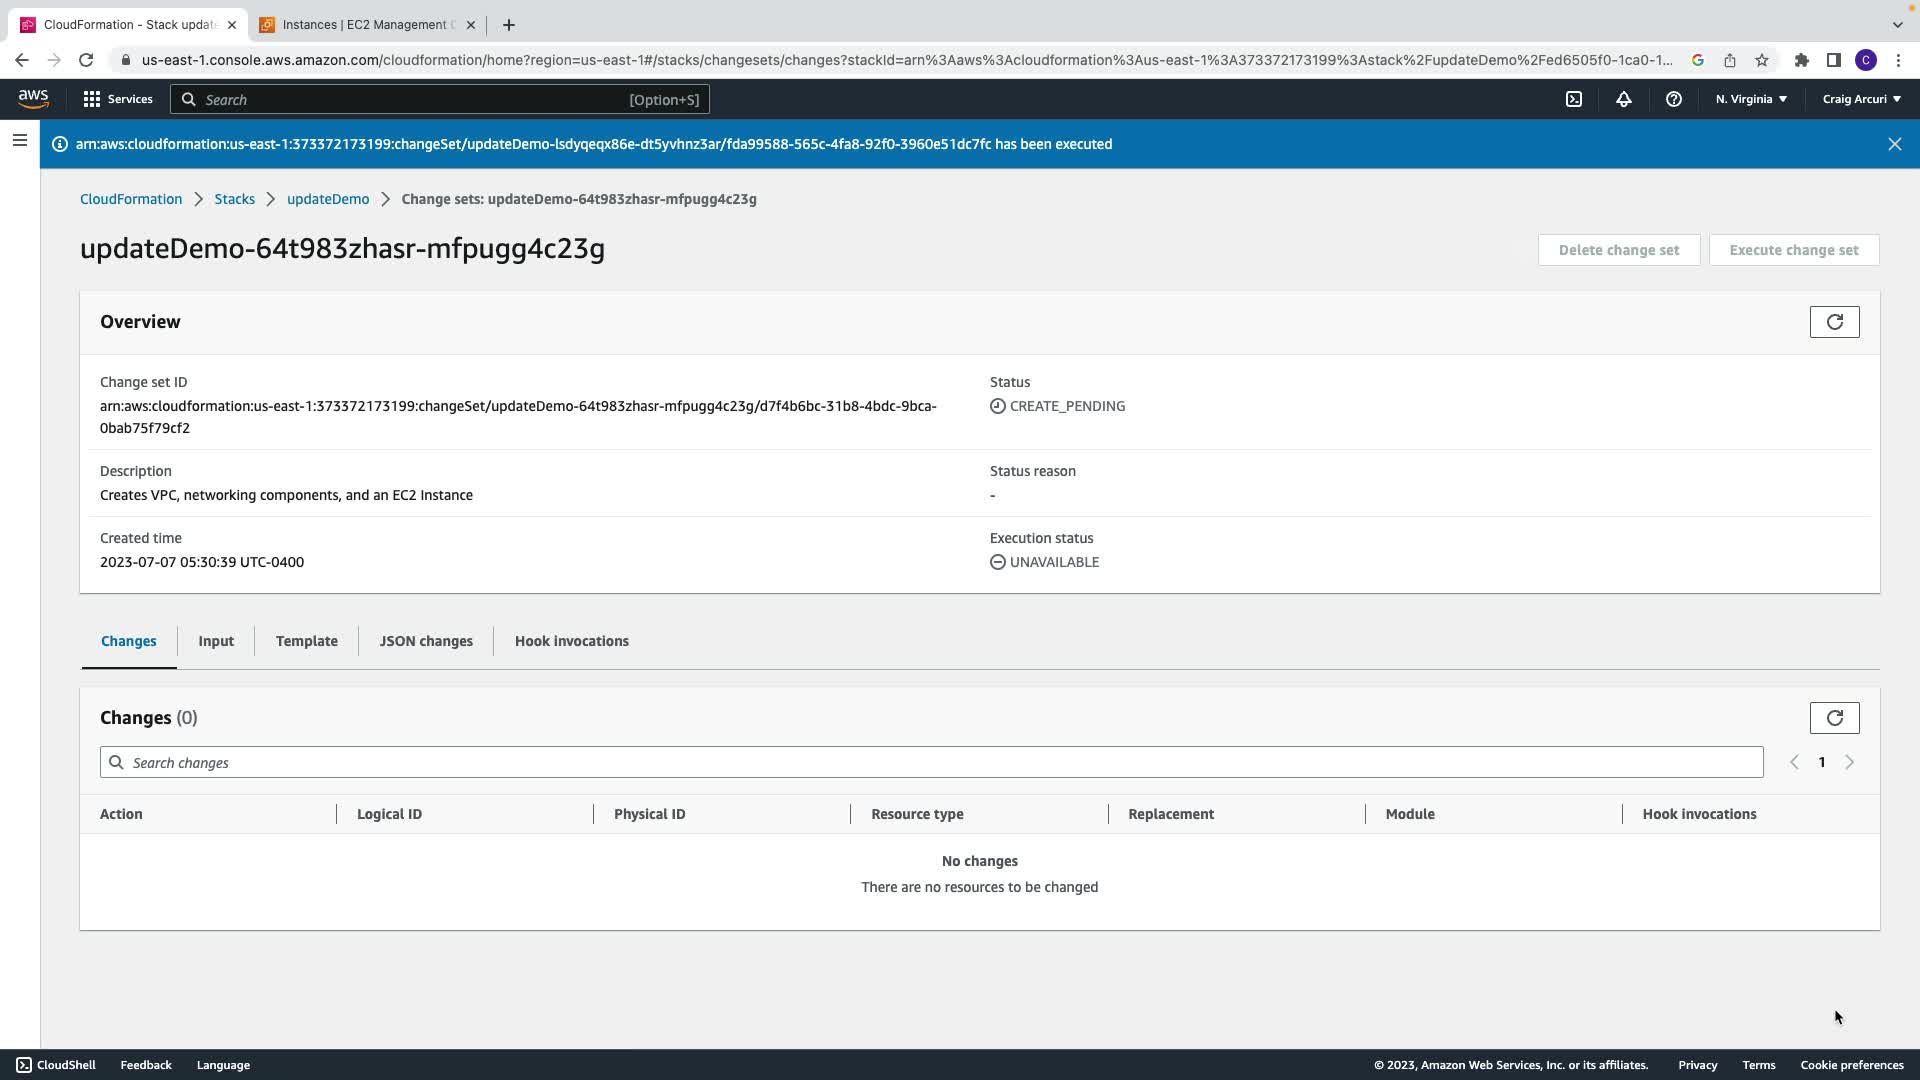Image resolution: width=1920 pixels, height=1080 pixels.
Task: Click the Execute change set button
Action: coord(1793,250)
